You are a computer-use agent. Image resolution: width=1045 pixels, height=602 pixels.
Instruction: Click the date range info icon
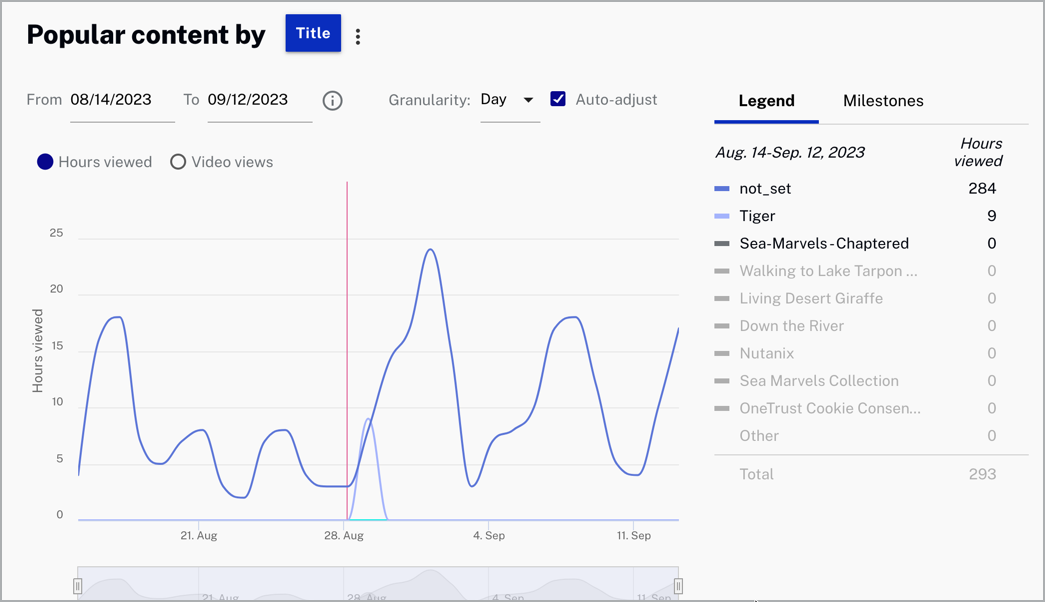pyautogui.click(x=333, y=100)
